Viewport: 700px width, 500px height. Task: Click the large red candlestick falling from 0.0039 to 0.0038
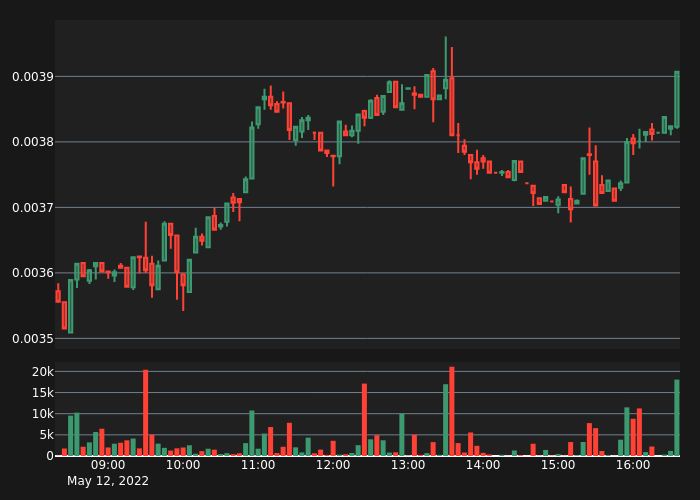[x=452, y=106]
